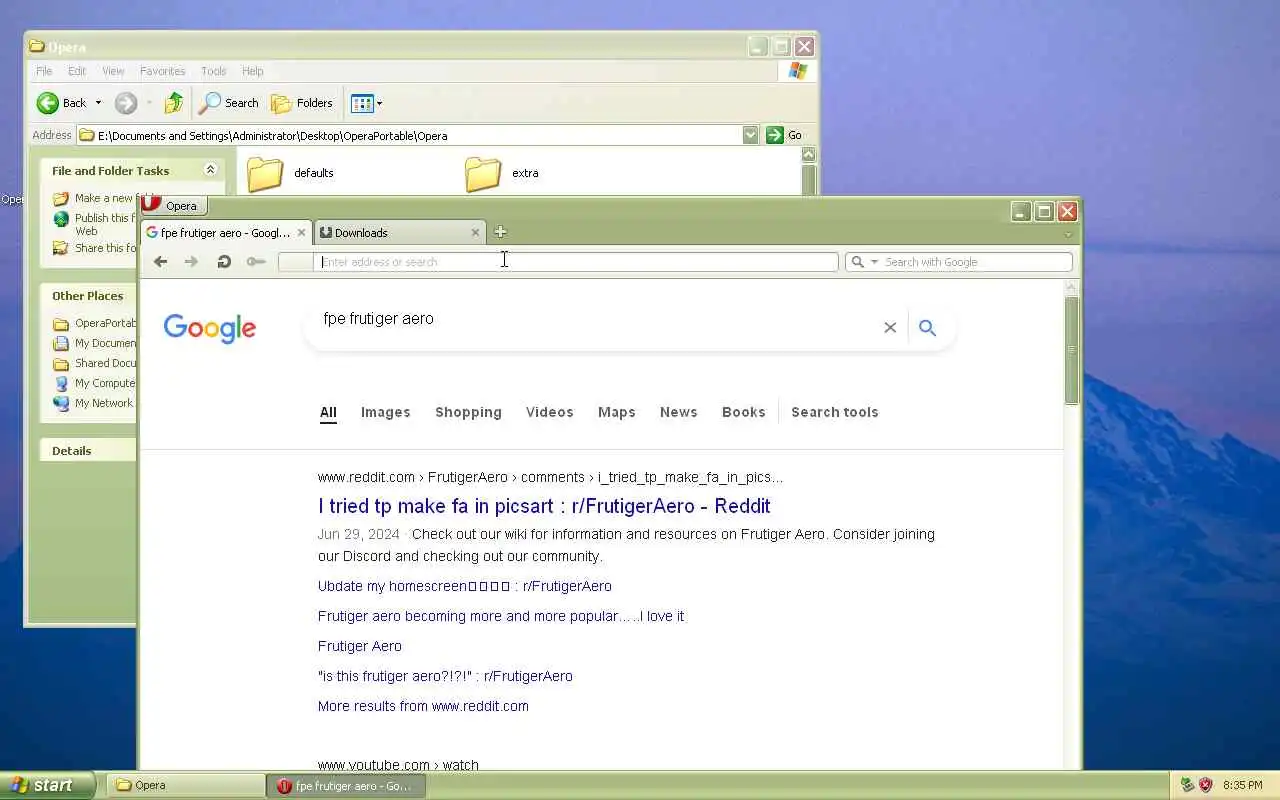This screenshot has height=800, width=1280.
Task: Click Explorer's Forward button
Action: [125, 103]
